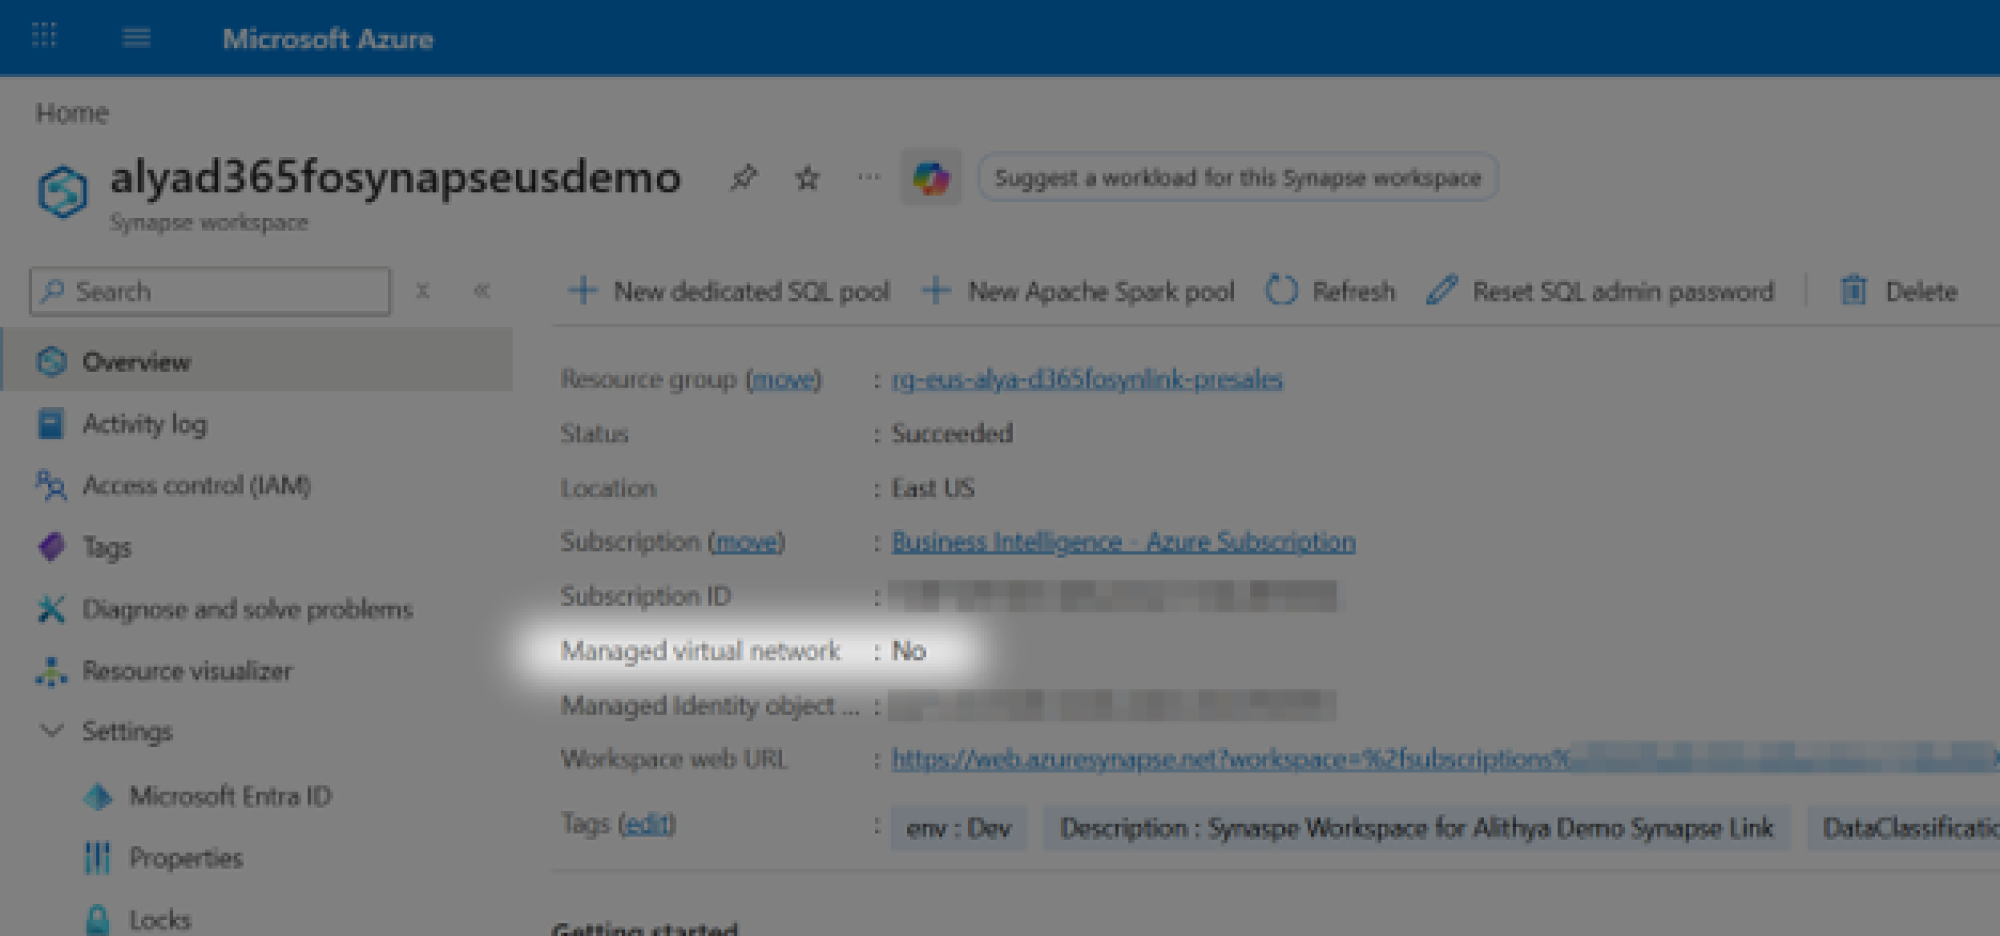Click the Description tag chip
The height and width of the screenshot is (936, 2000).
click(1416, 828)
